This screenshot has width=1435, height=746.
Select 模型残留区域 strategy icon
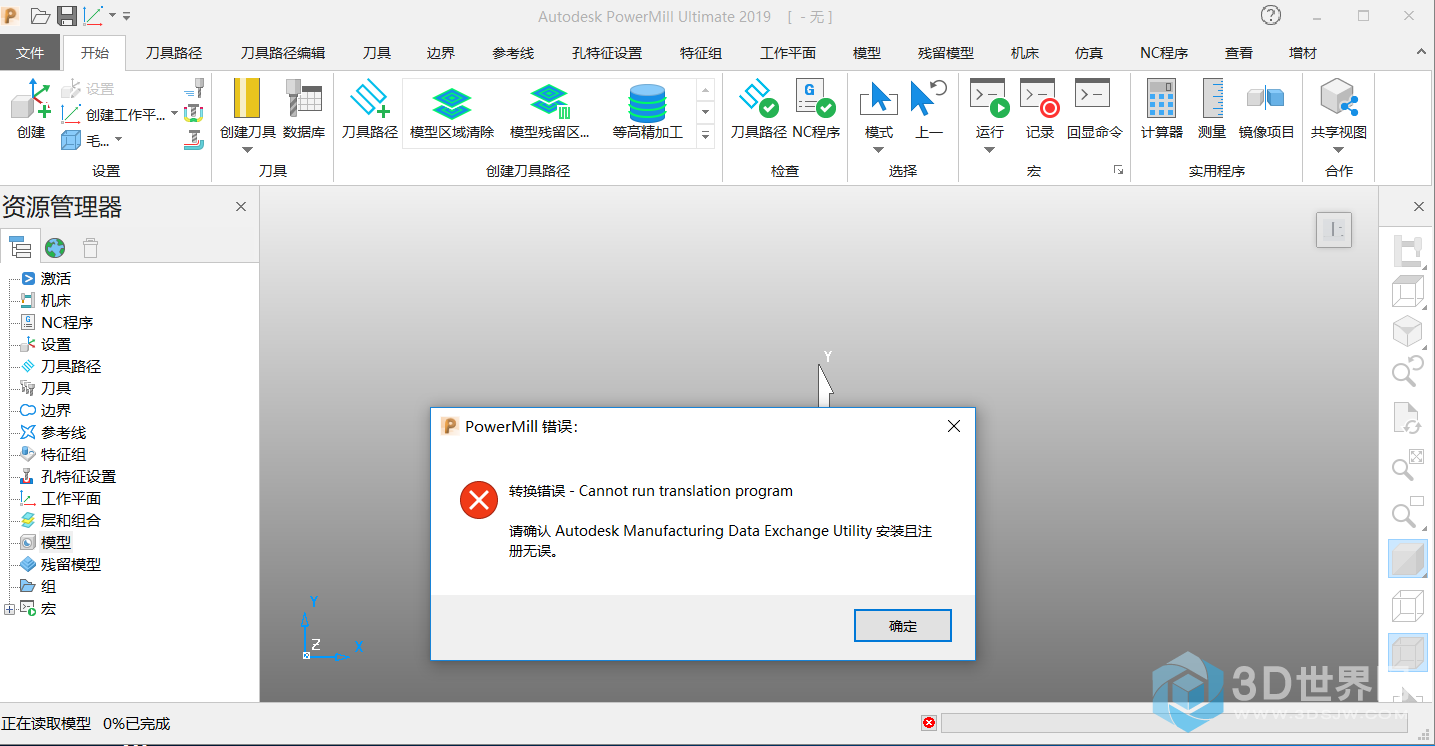[549, 103]
